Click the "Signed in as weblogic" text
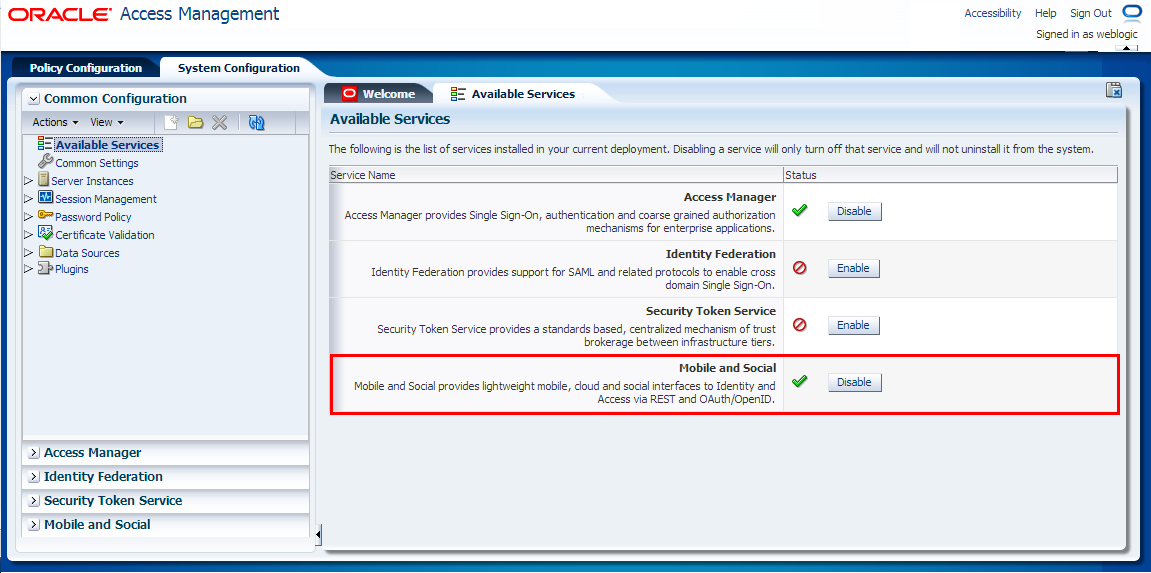 (x=1086, y=34)
